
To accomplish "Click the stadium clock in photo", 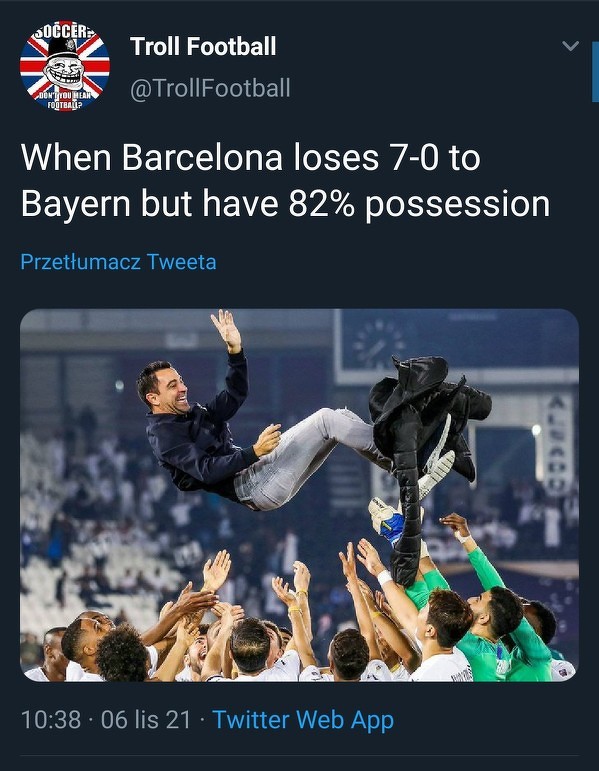I will pos(379,345).
